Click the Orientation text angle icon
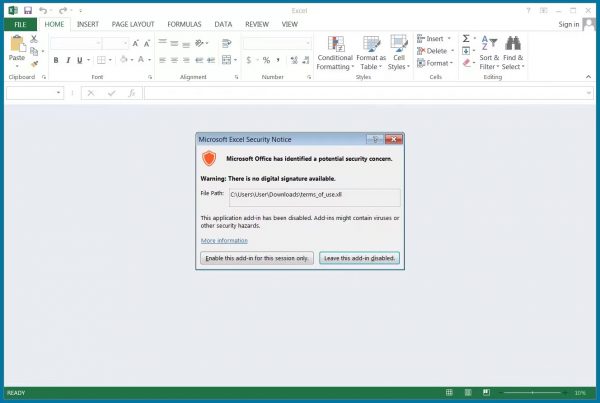This screenshot has height=403, width=600. pyautogui.click(x=199, y=43)
